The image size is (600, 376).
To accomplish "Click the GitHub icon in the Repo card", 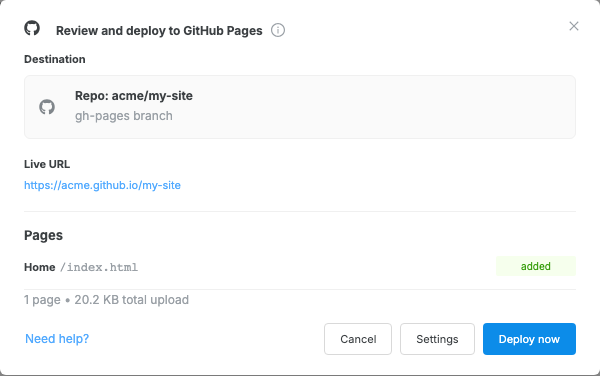I will click(x=47, y=107).
